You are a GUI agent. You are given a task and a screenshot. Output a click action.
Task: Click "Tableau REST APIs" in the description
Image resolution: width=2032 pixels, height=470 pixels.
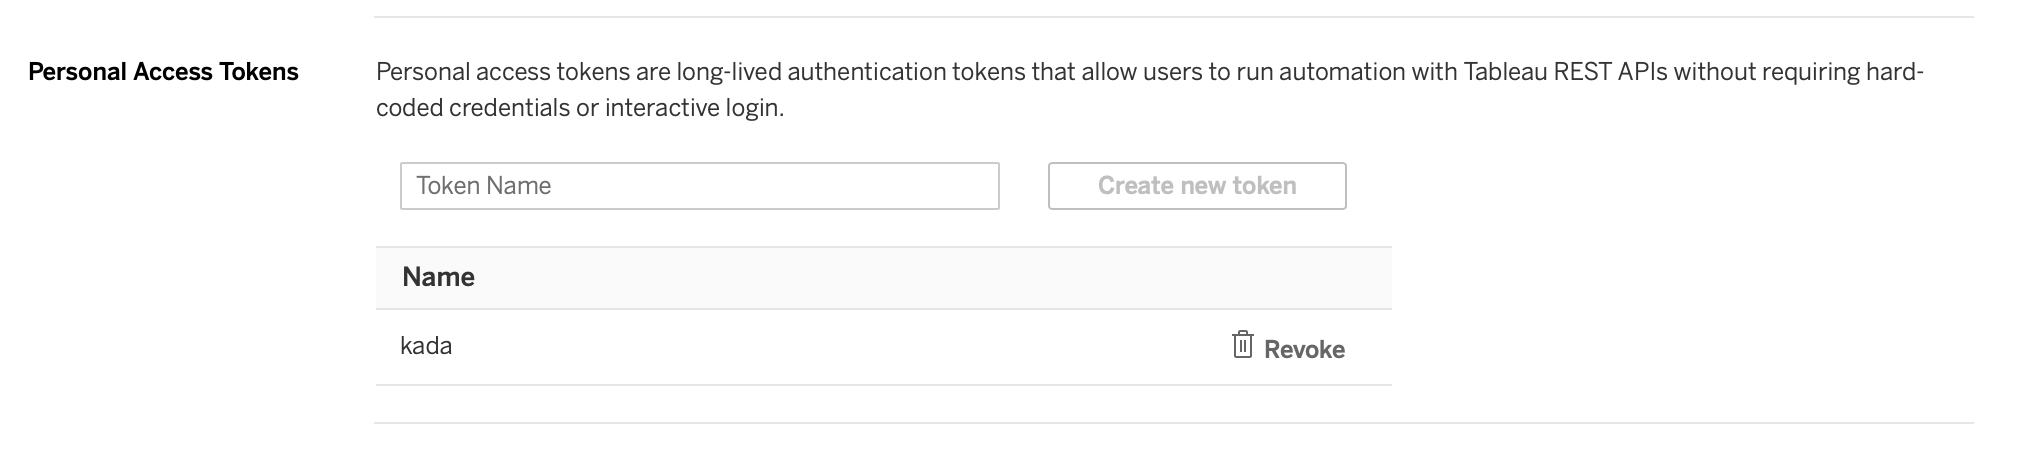(1565, 72)
